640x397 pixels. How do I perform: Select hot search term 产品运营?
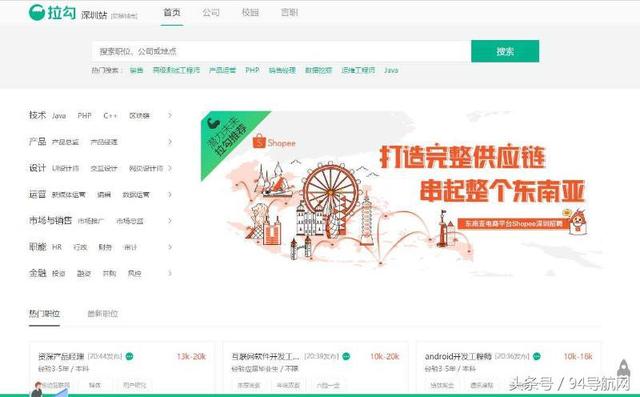tap(222, 70)
